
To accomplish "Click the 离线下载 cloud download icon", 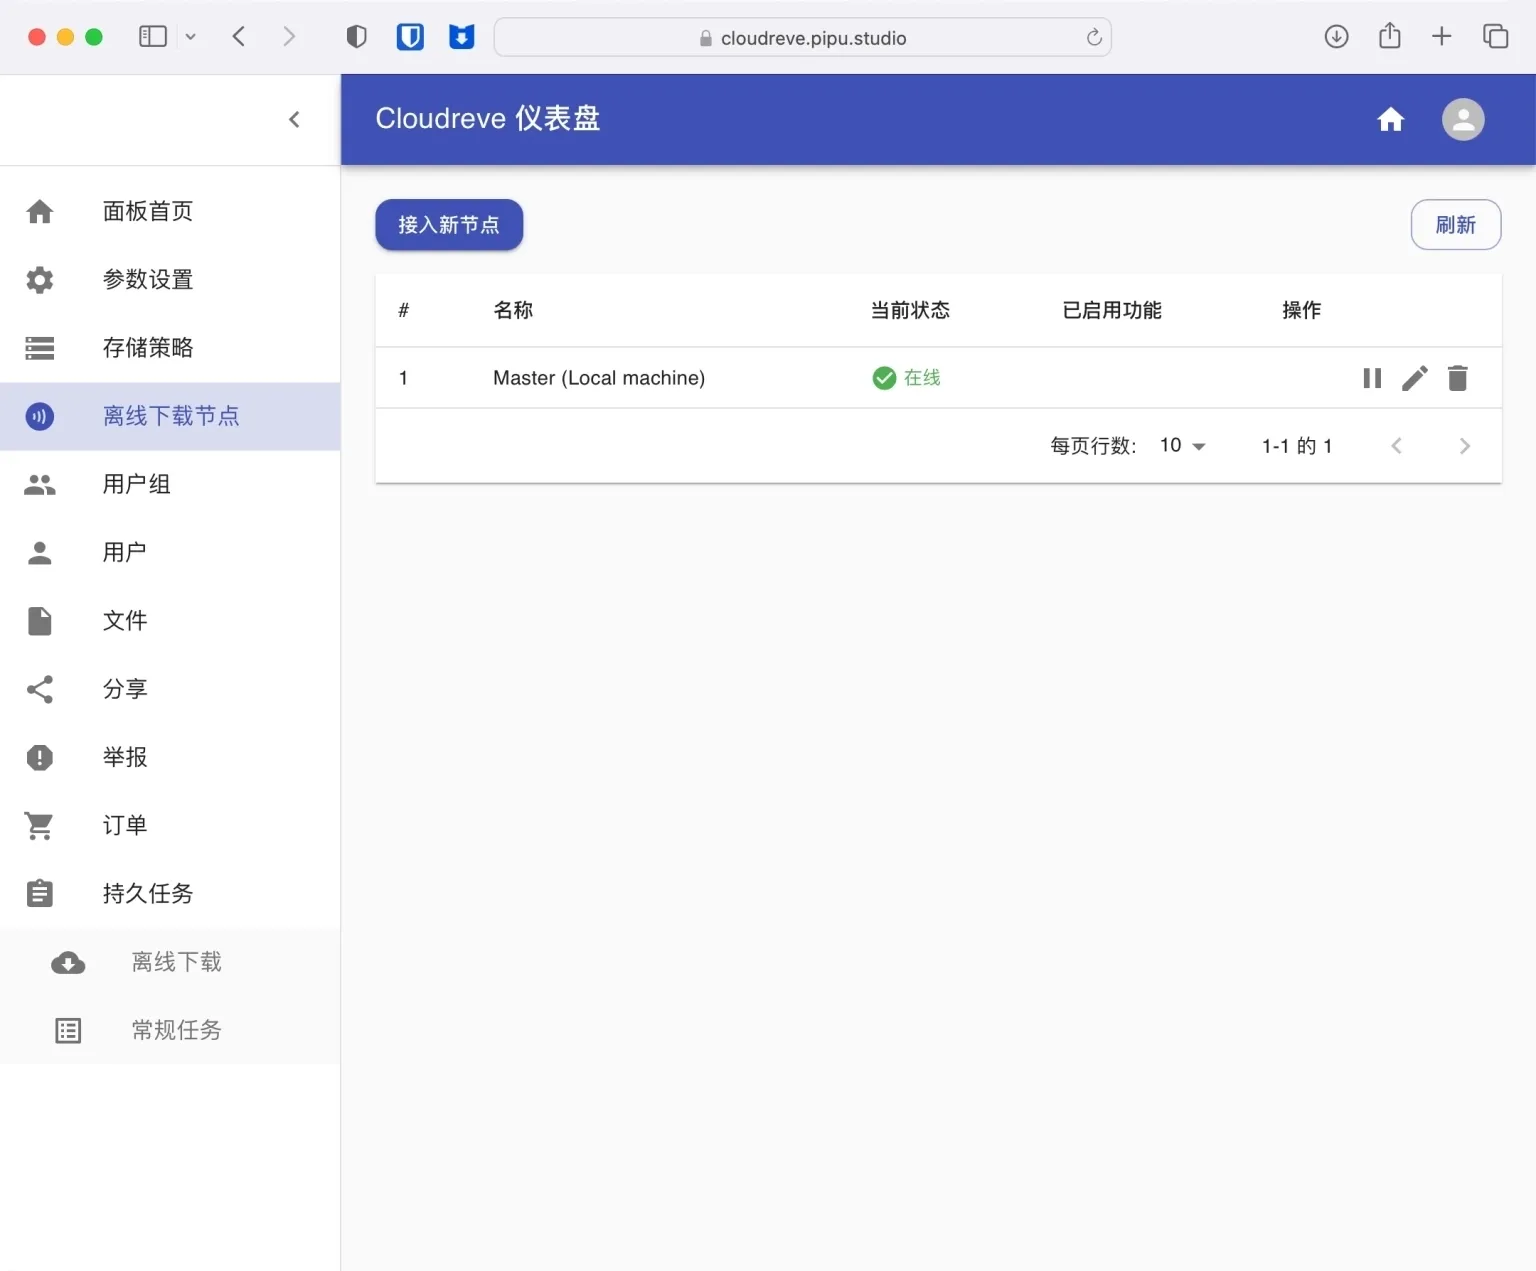I will coord(68,963).
